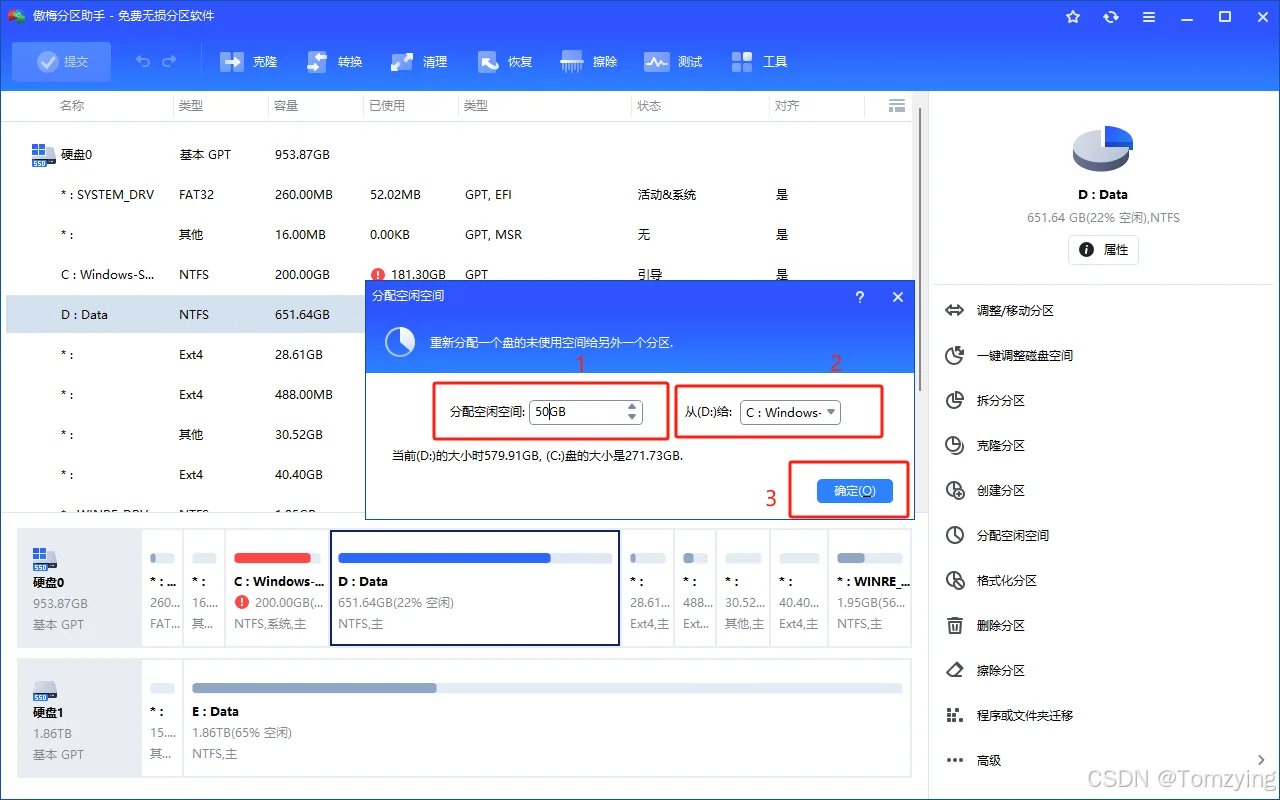Open the 工具 tools menu

point(759,62)
